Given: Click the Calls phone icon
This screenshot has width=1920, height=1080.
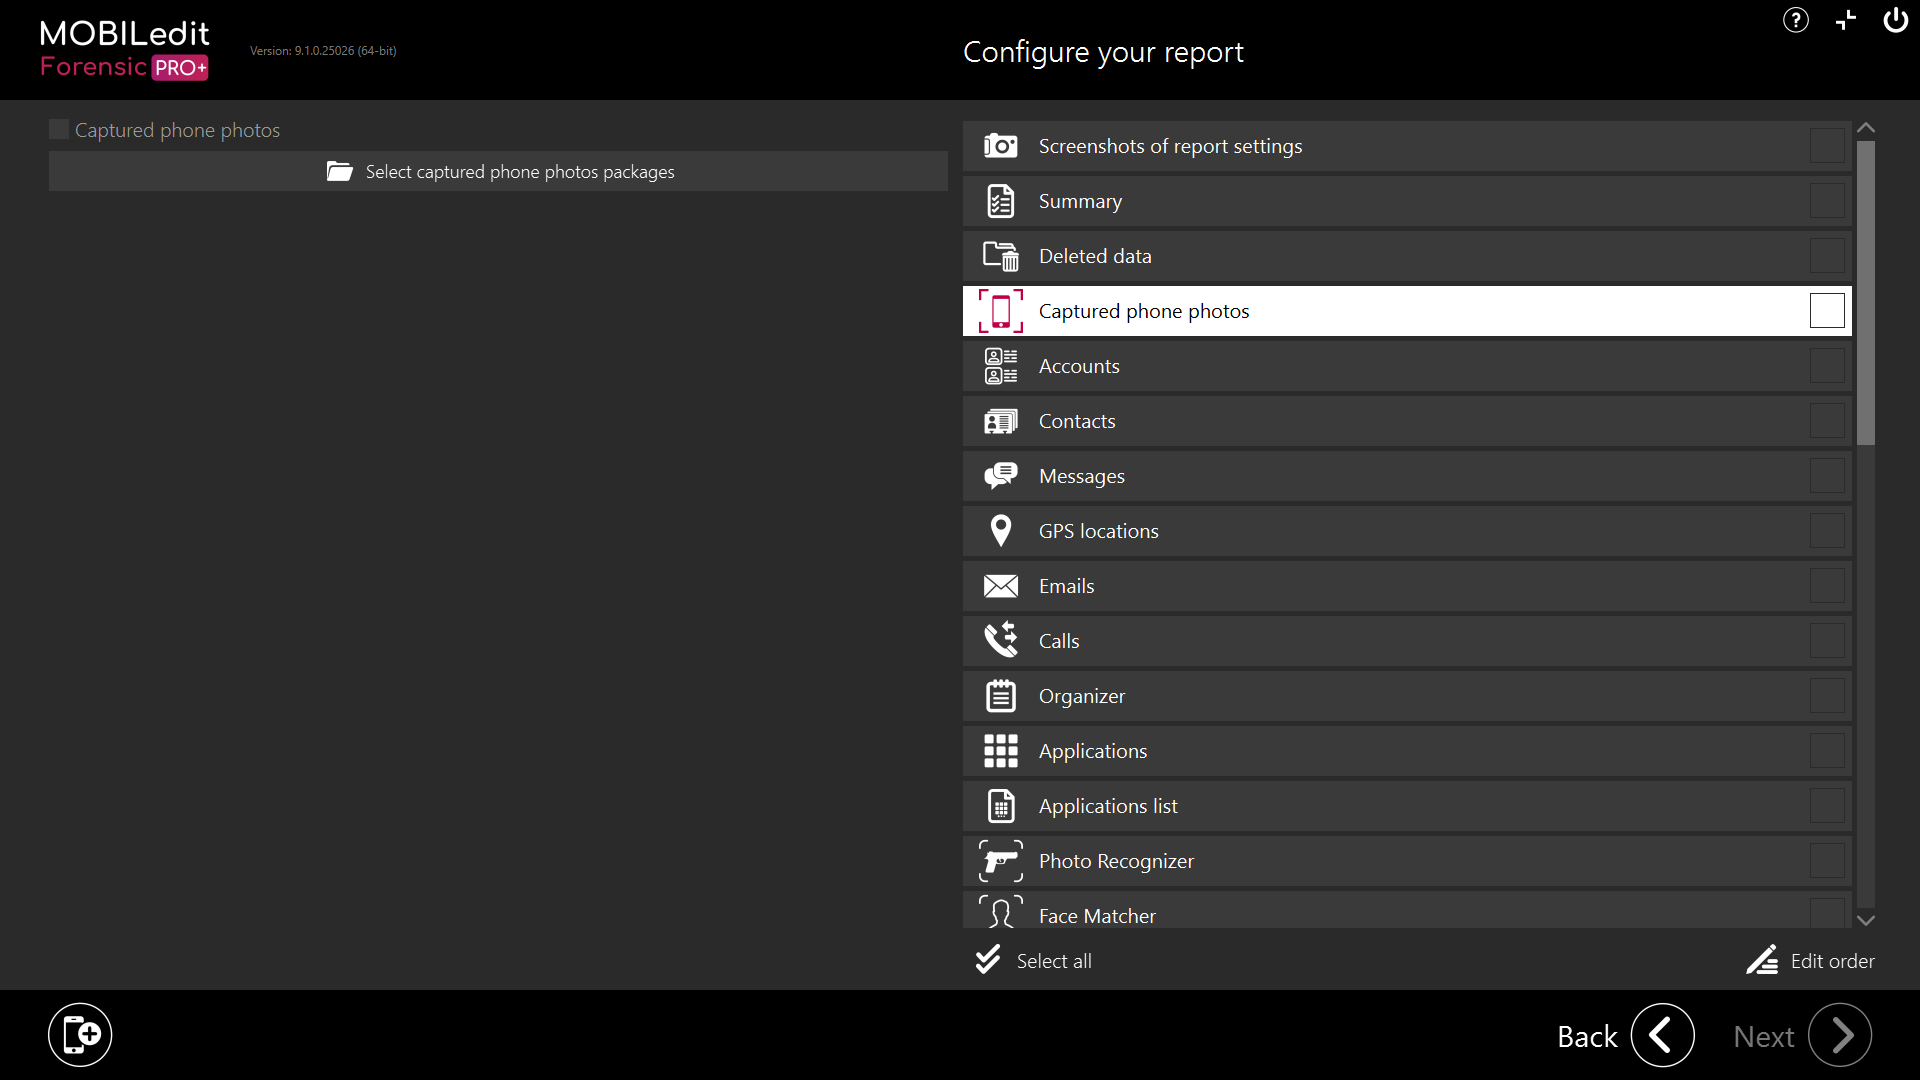Looking at the screenshot, I should 1000,641.
